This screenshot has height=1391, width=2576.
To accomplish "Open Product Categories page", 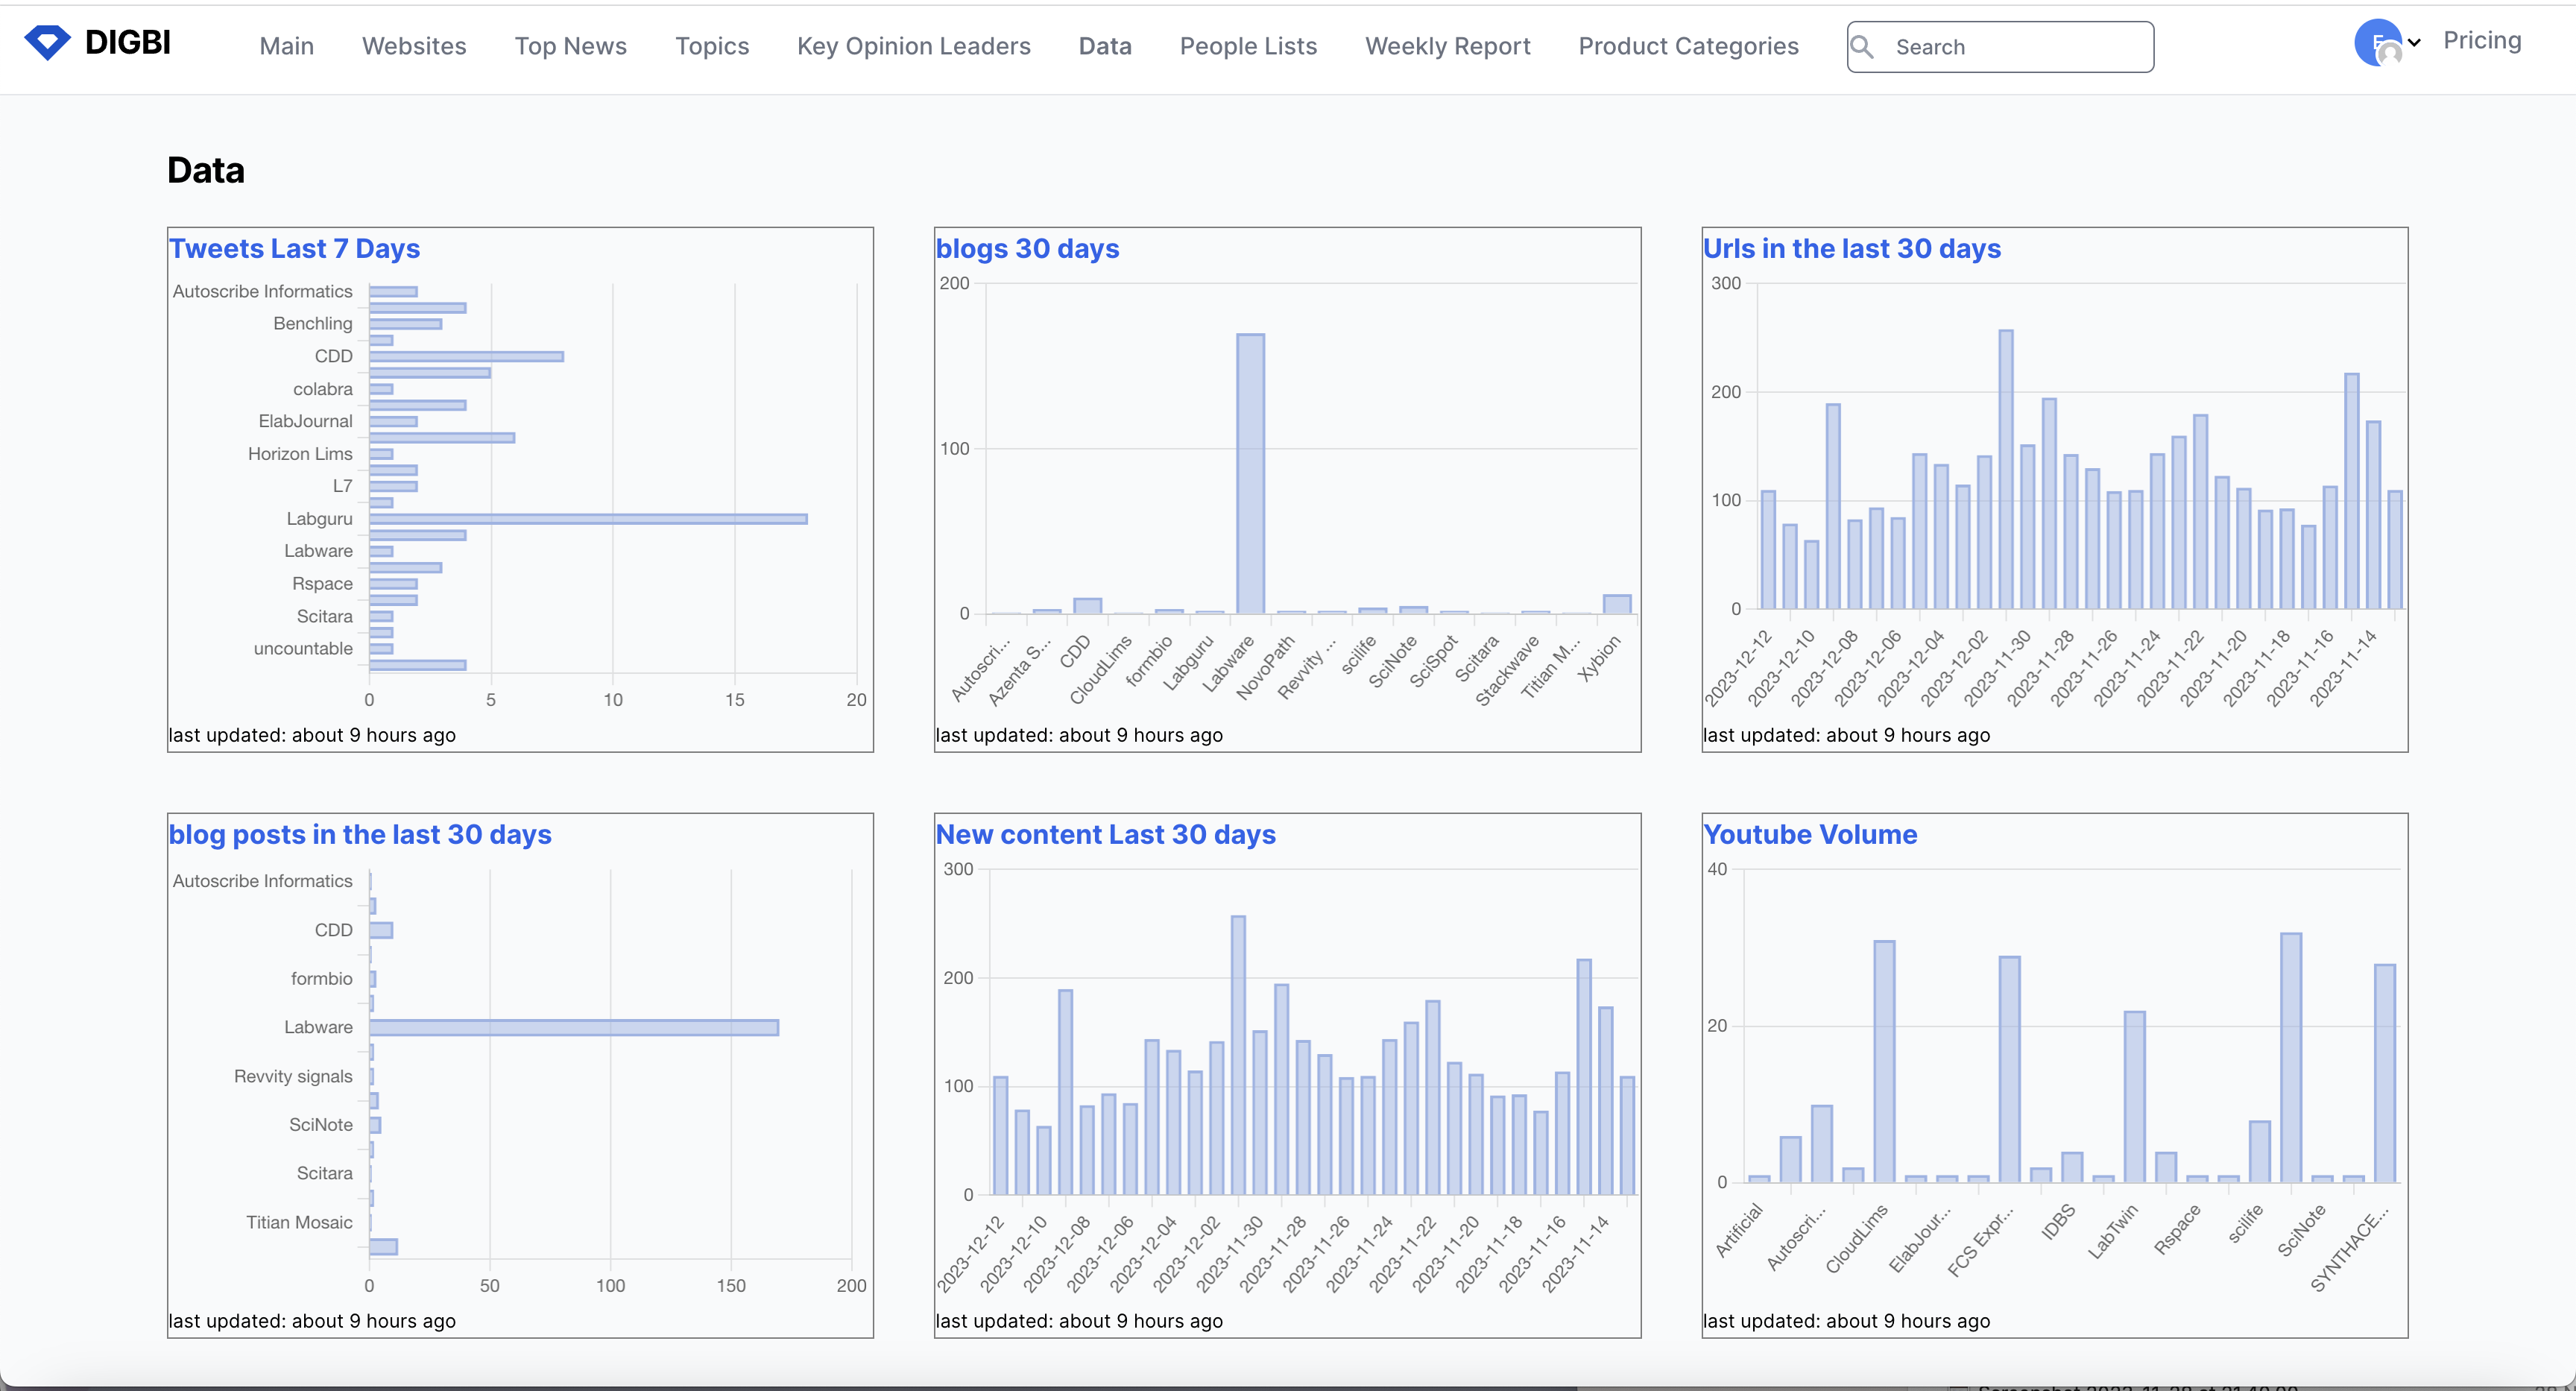I will [x=1688, y=46].
